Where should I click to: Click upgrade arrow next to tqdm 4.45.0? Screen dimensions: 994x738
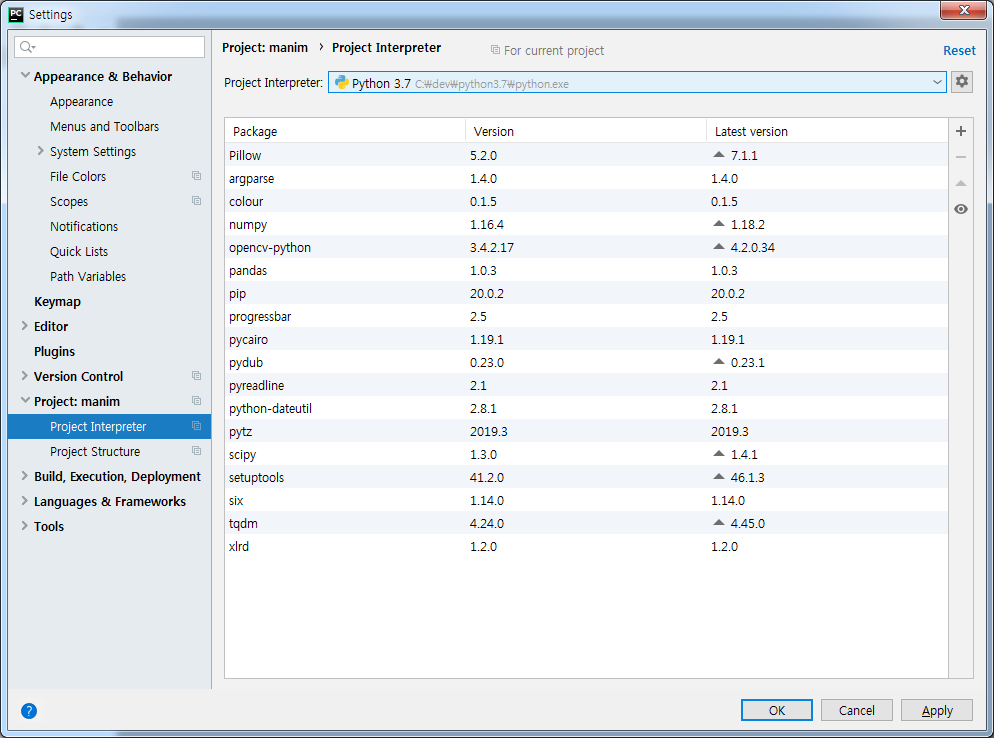(718, 522)
